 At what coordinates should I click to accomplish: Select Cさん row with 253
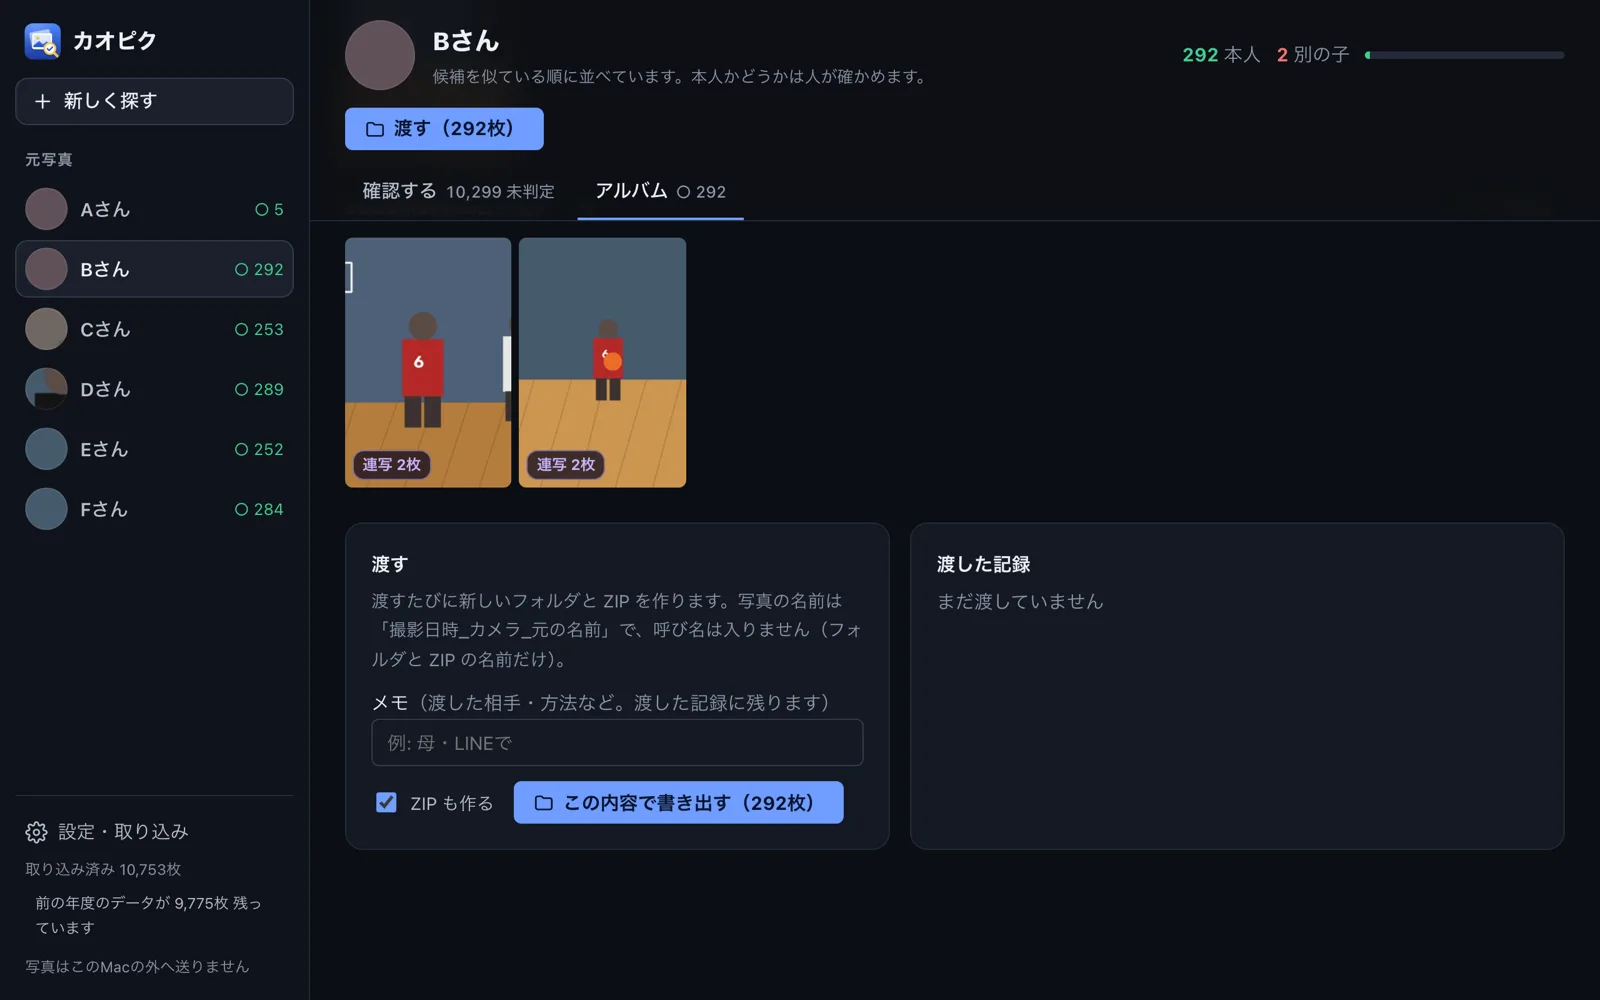tap(154, 329)
